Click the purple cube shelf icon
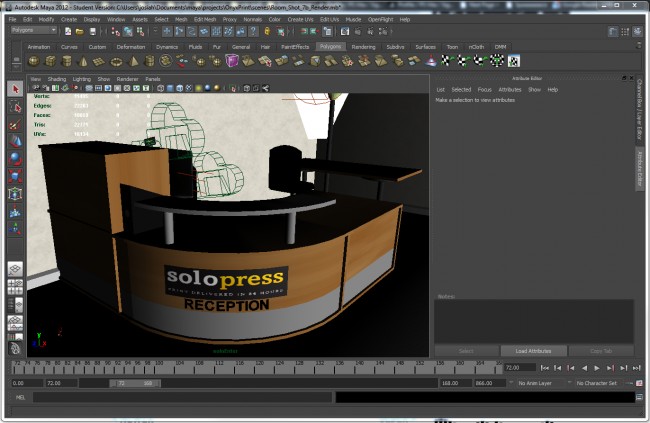The image size is (650, 423). click(232, 61)
